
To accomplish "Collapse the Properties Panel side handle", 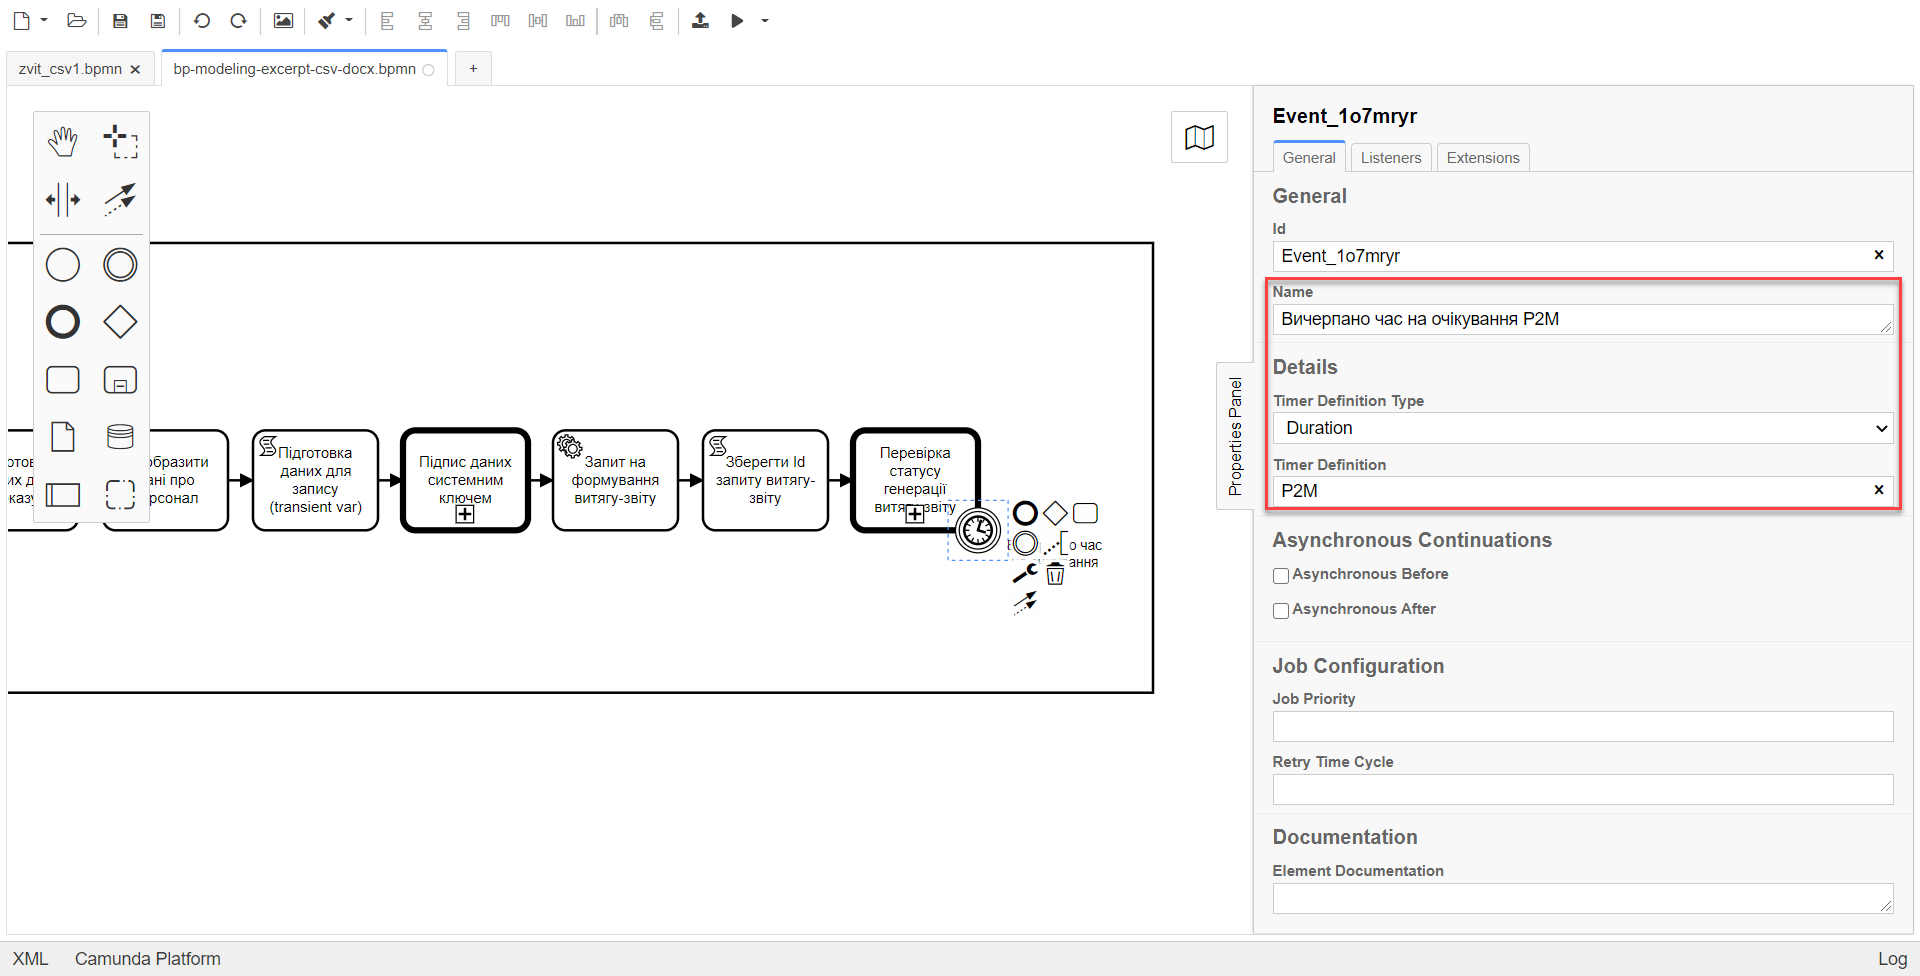I will point(1235,436).
